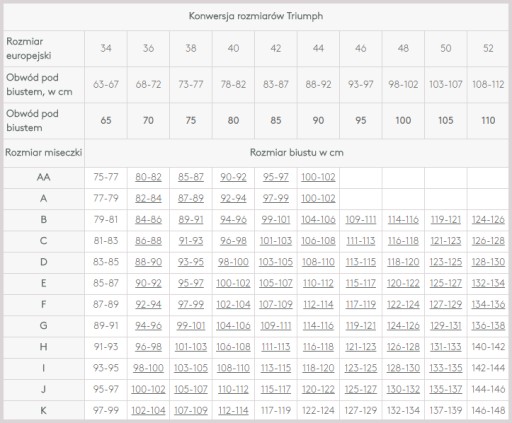This screenshot has width=512, height=423.
Task: Select the 97-99 cell in row K
Action: [x=106, y=411]
